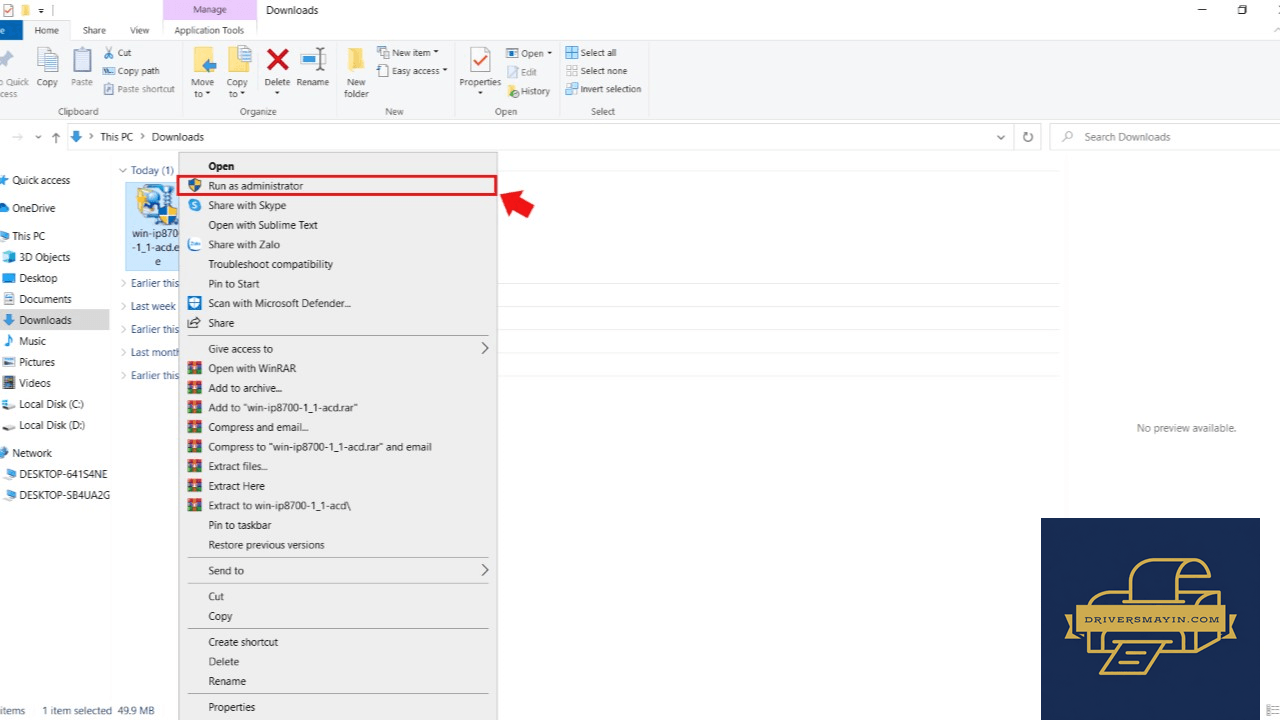Expand the Give access to submenu
Image resolution: width=1280 pixels, height=720 pixels.
point(340,349)
